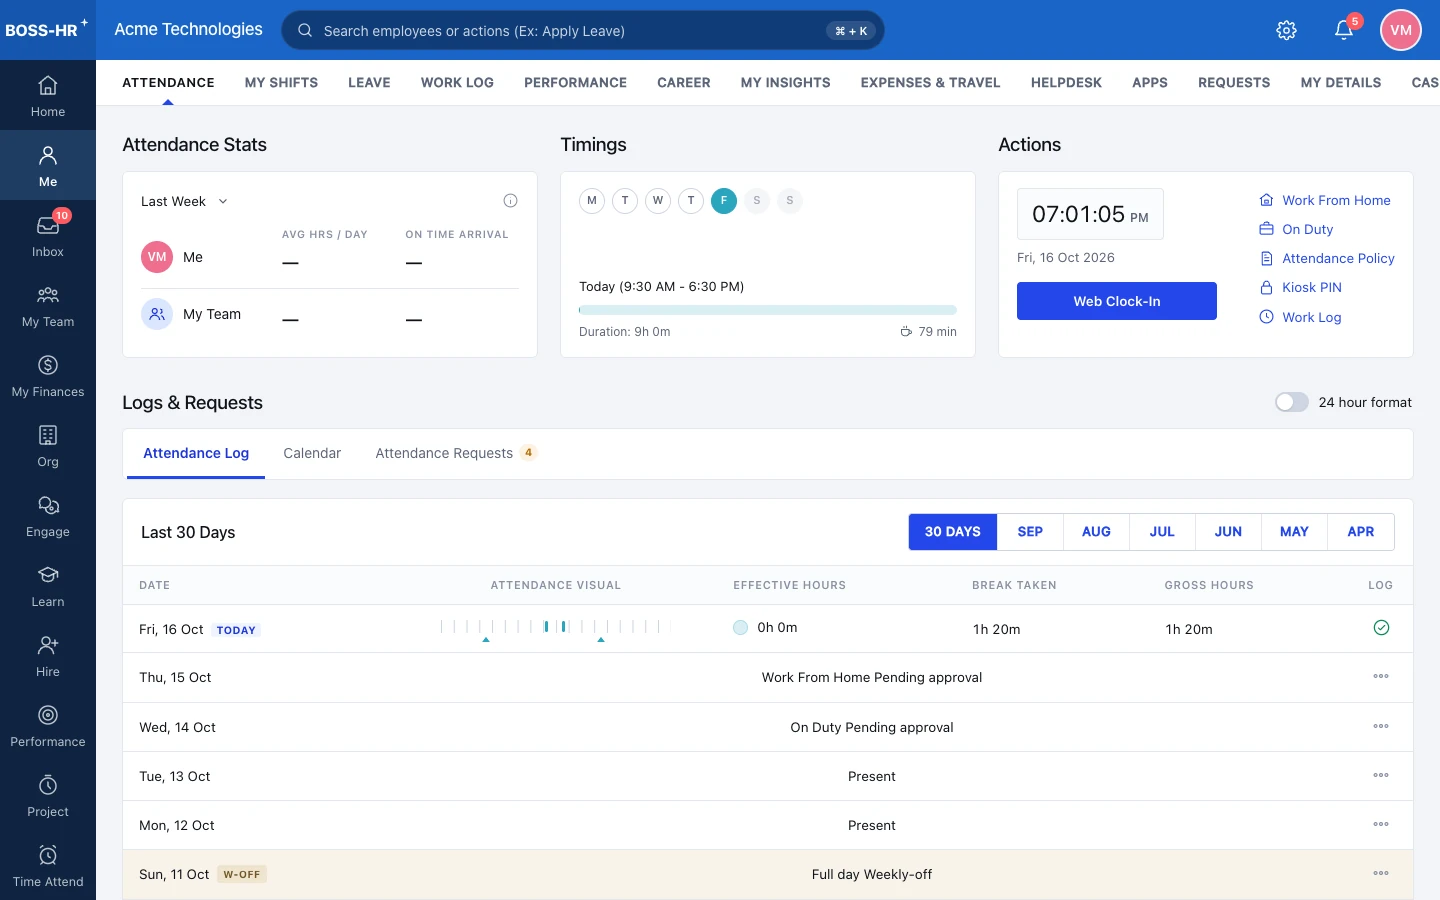Open My Team in sidebar
Image resolution: width=1440 pixels, height=900 pixels.
click(x=48, y=306)
